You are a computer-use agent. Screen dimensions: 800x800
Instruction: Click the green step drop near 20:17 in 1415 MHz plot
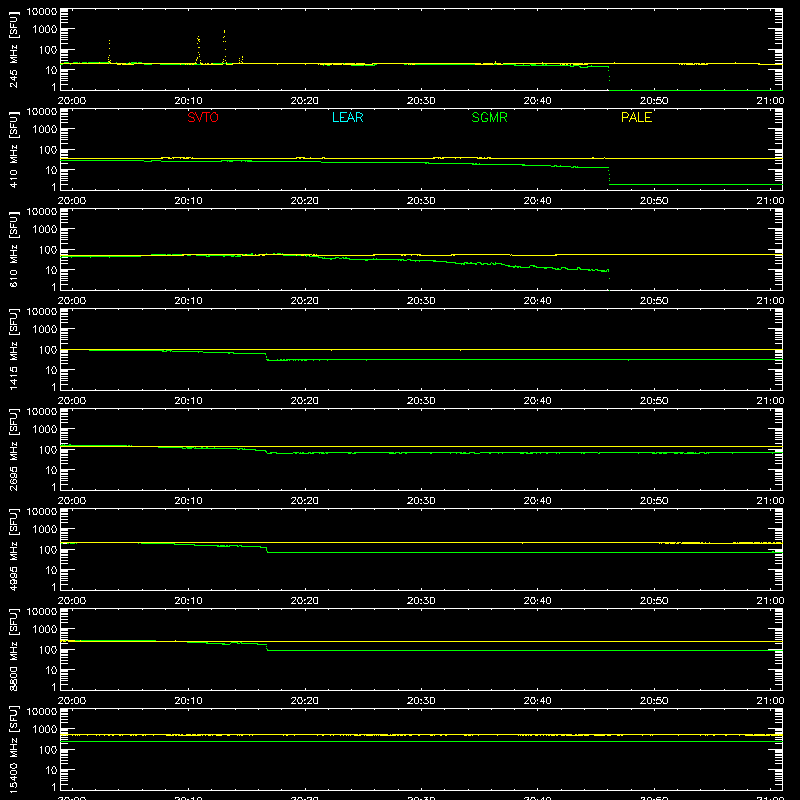tap(267, 357)
